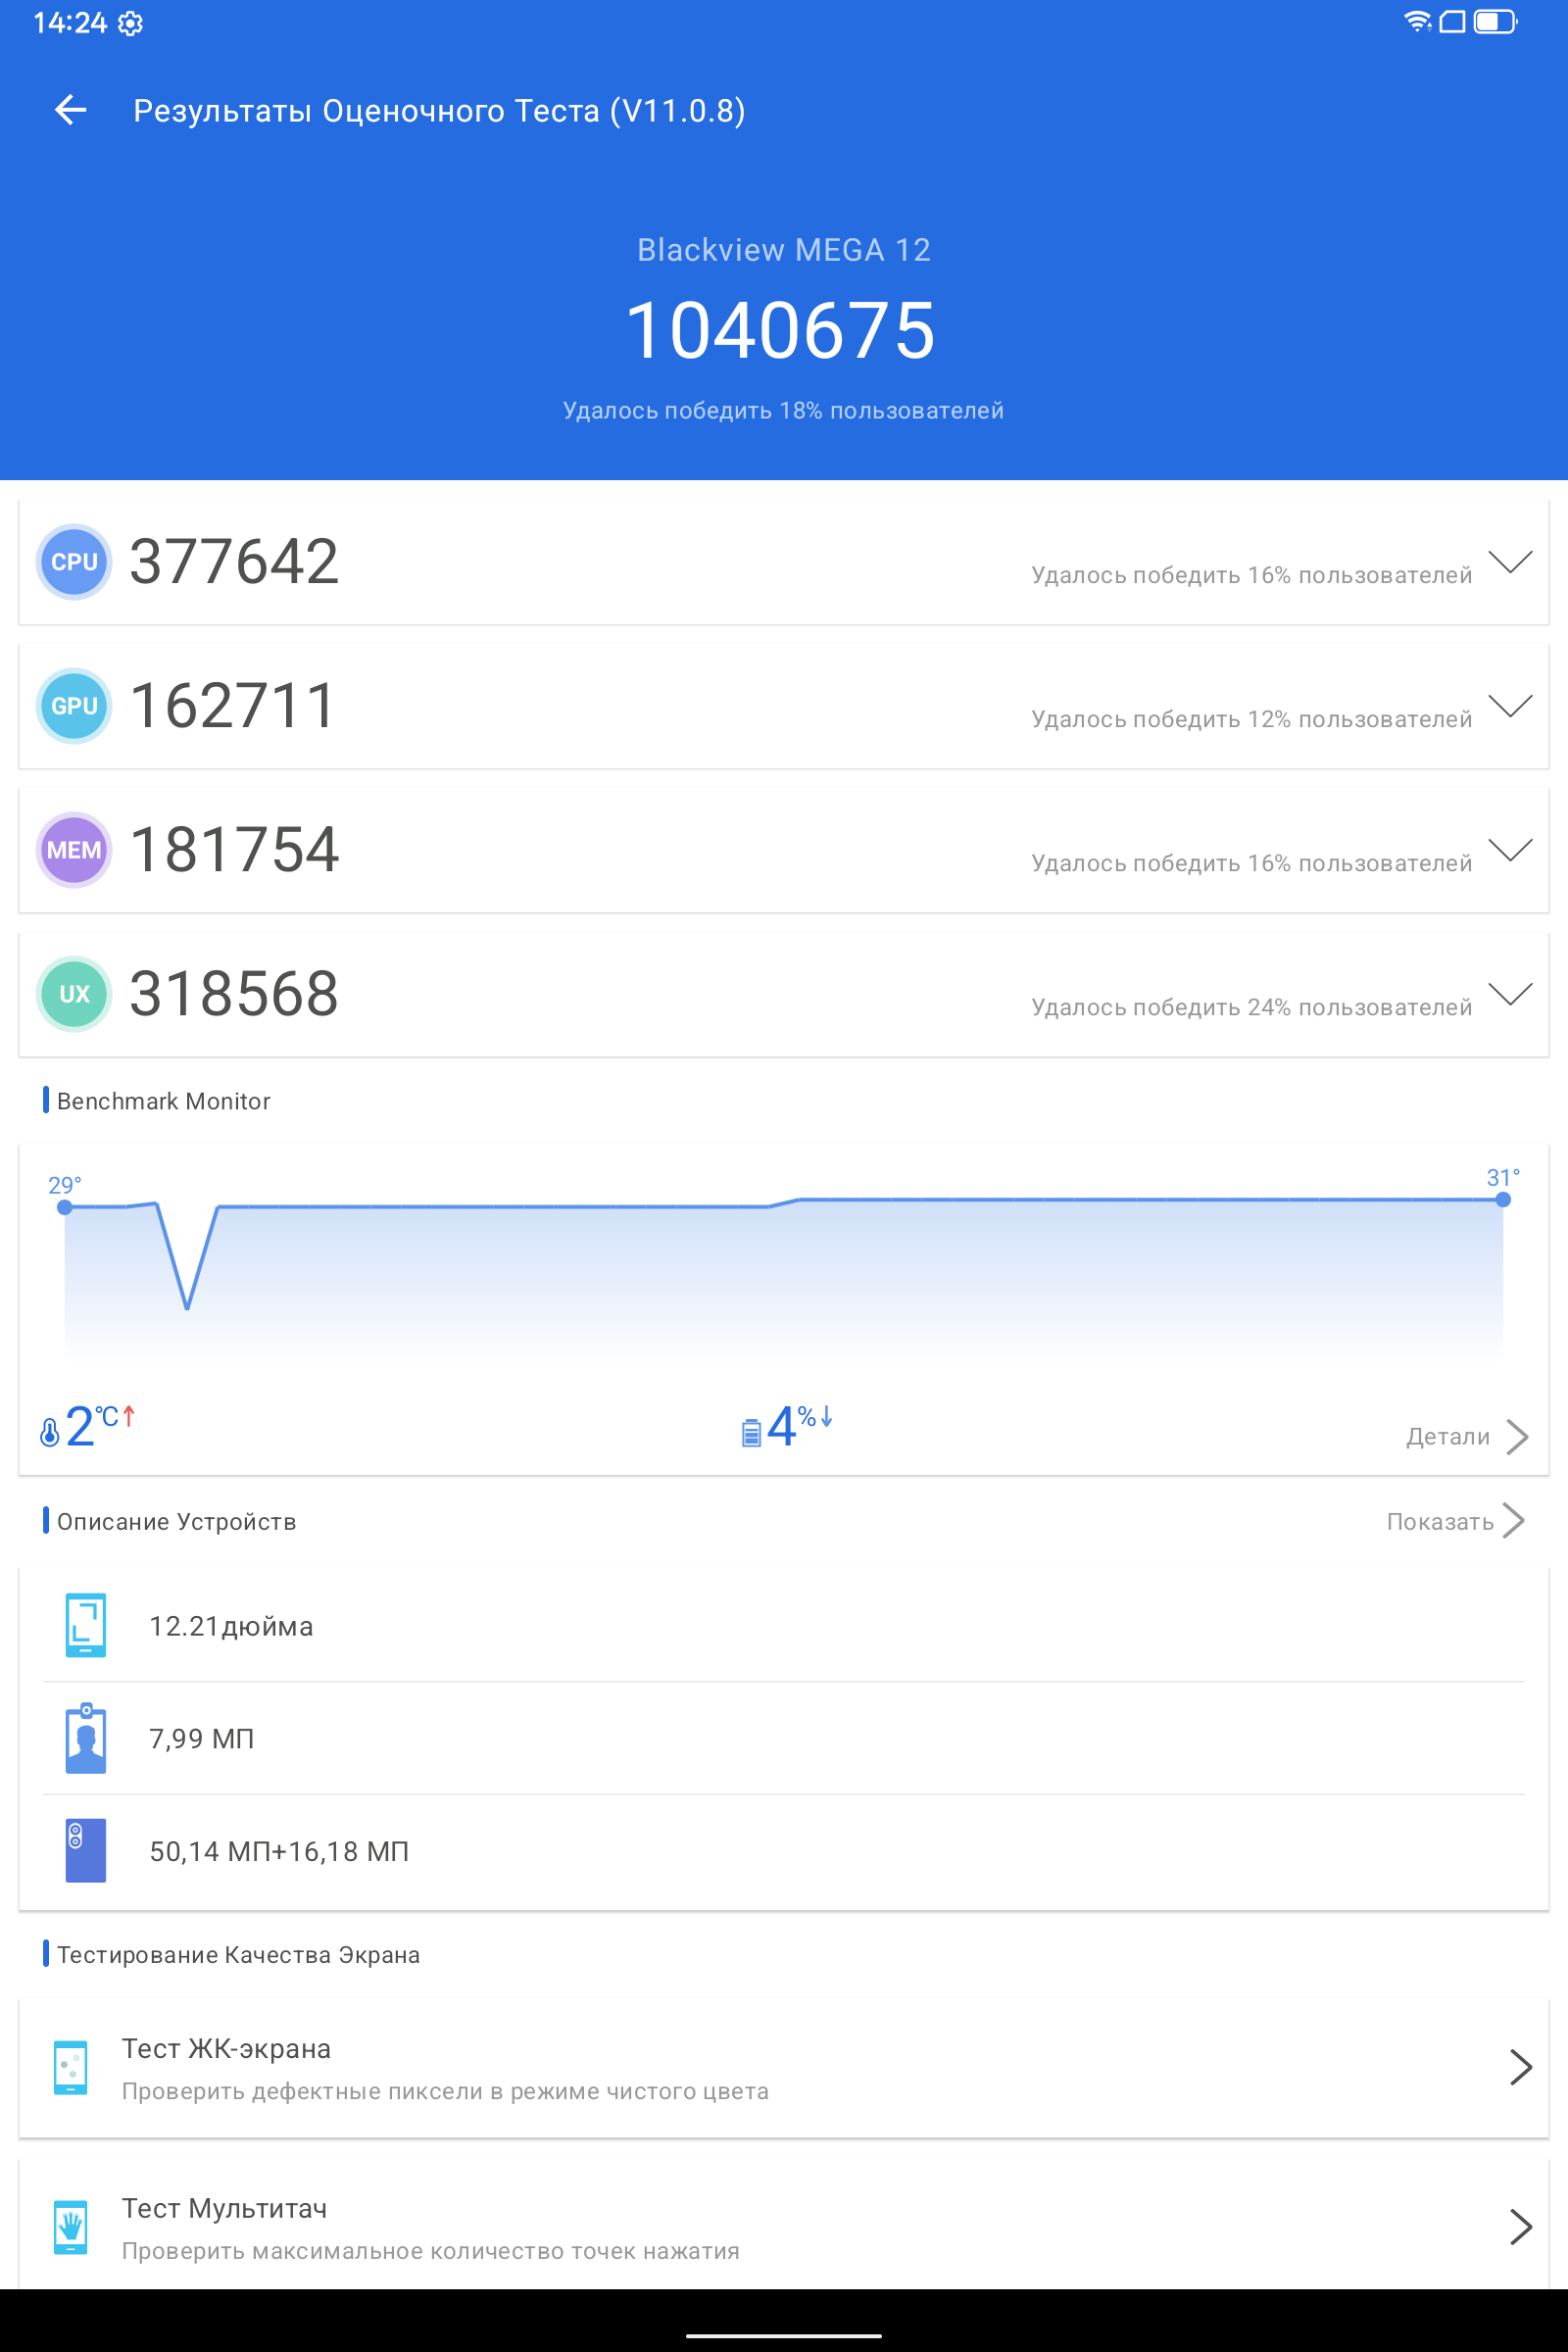This screenshot has height=2352, width=1568.
Task: Click the total score 1040675
Action: click(781, 331)
